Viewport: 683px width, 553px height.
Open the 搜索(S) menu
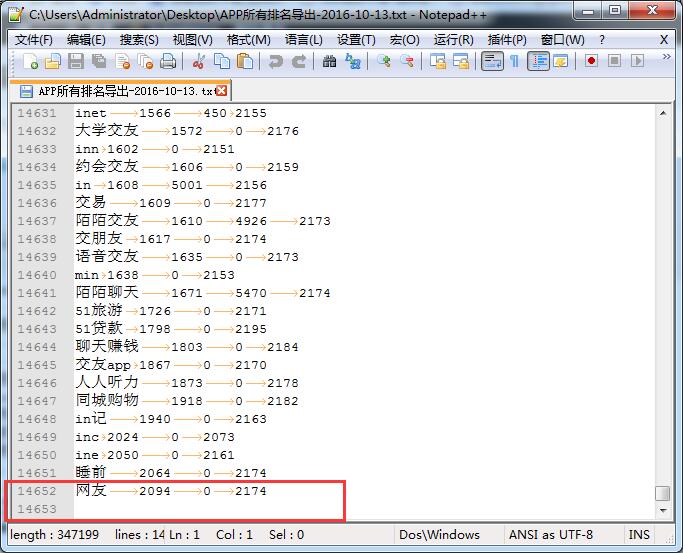pyautogui.click(x=139, y=40)
